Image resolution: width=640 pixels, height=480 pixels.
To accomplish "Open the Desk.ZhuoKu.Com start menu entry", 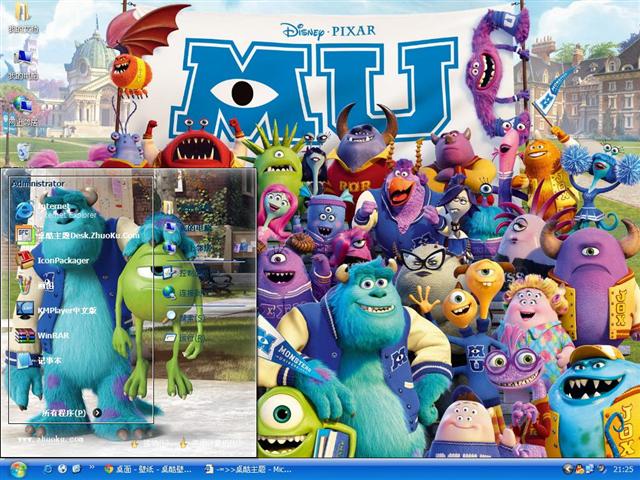I will (x=78, y=236).
